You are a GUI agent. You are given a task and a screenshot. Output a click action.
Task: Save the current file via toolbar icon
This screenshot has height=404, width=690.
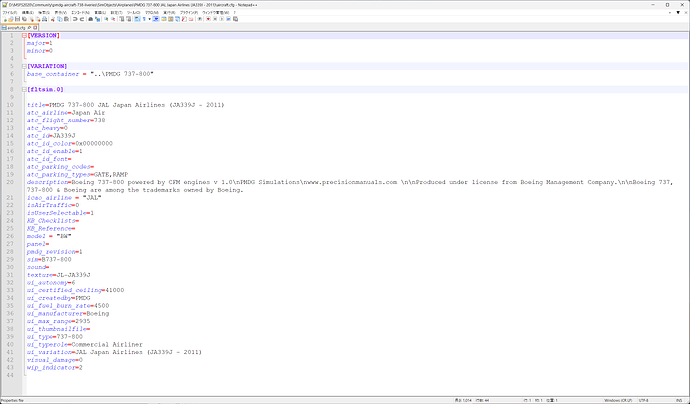tap(17, 19)
